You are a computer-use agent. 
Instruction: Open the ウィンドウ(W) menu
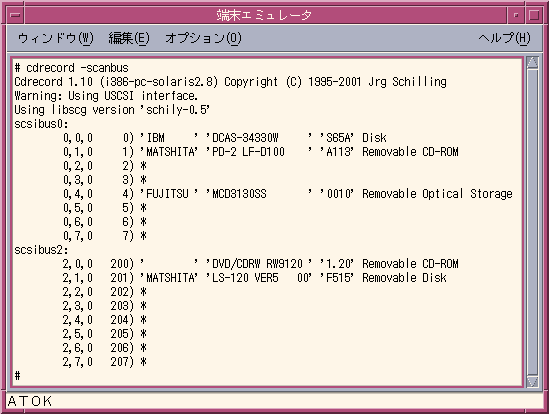coord(56,38)
